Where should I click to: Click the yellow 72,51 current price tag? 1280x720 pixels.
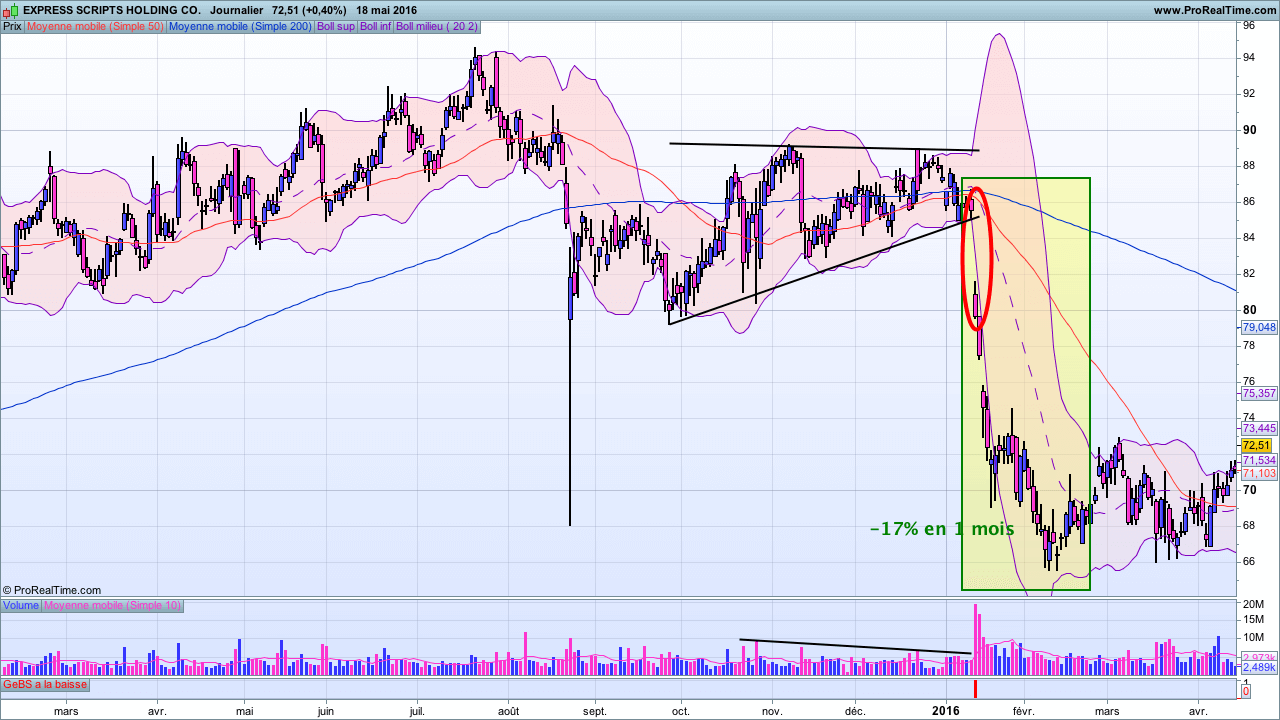coord(1256,445)
